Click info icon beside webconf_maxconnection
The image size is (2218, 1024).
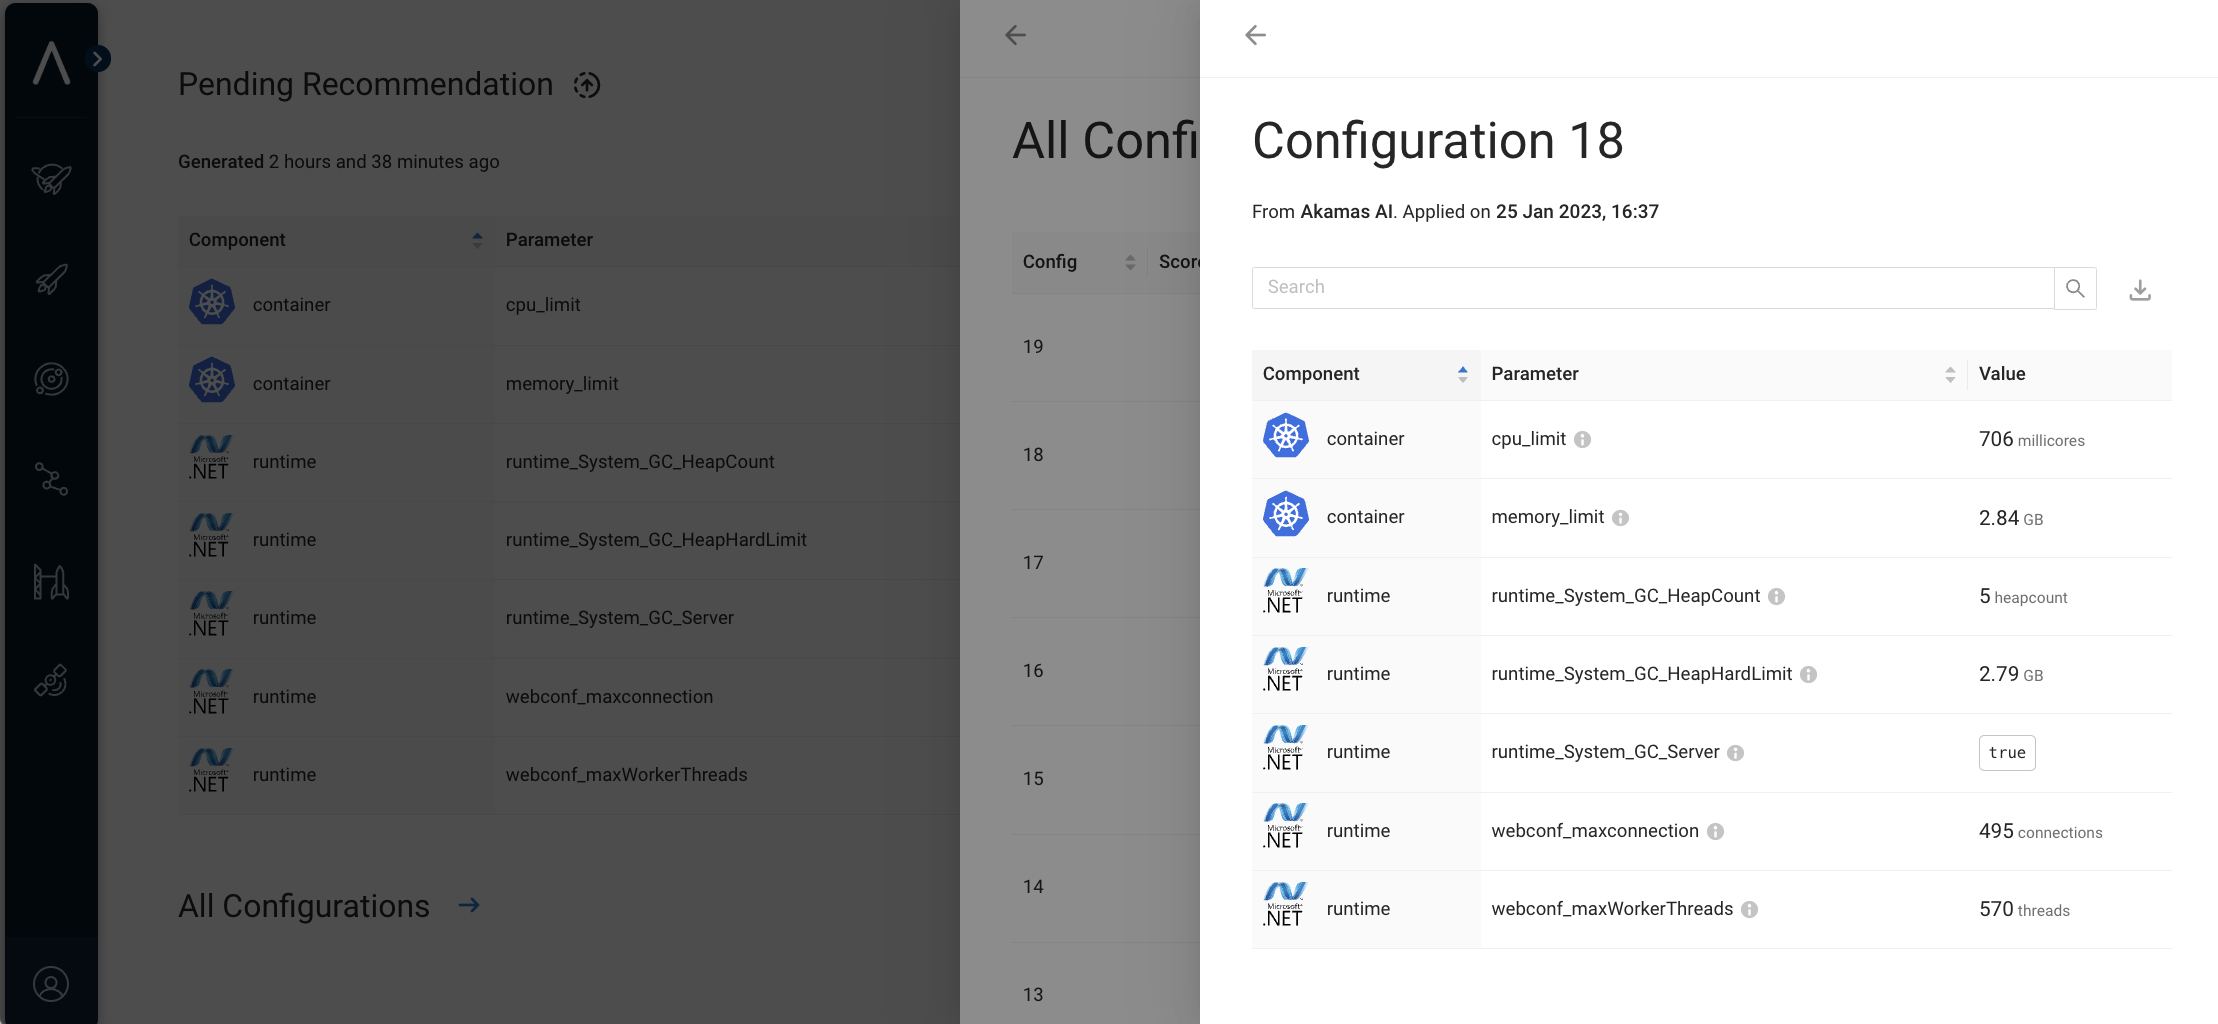(1715, 832)
